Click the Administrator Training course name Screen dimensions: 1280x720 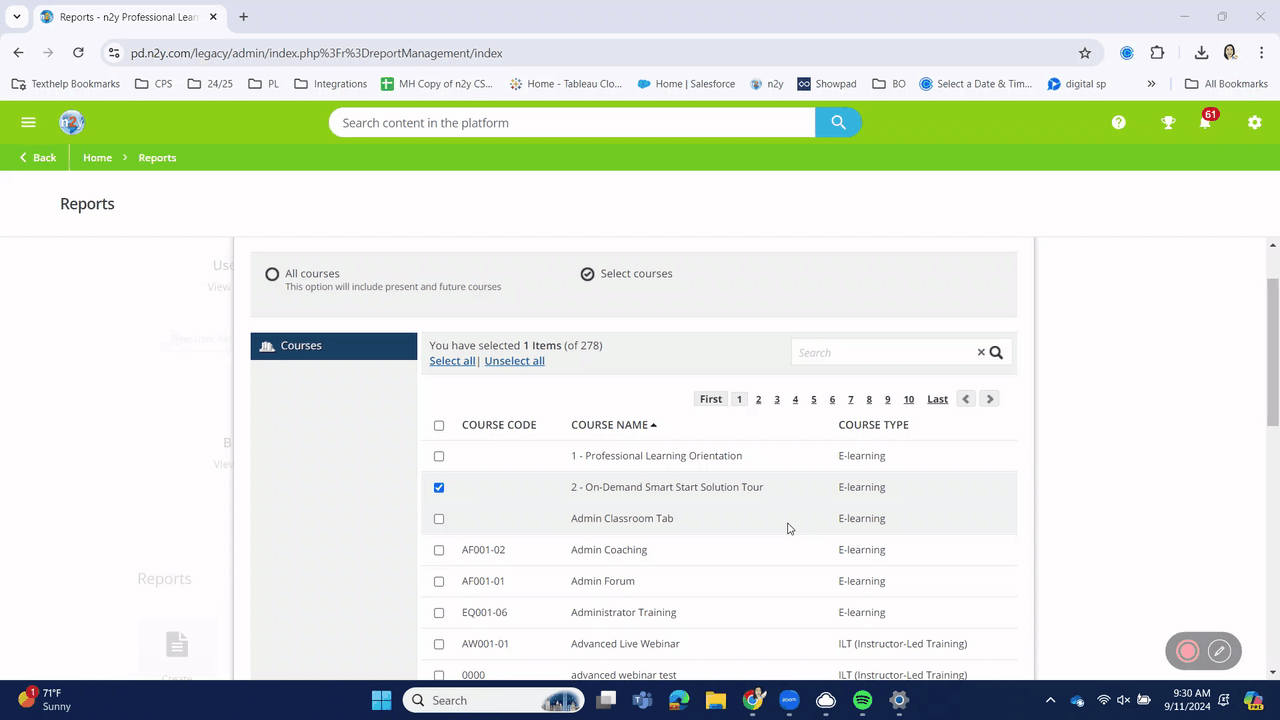click(623, 613)
